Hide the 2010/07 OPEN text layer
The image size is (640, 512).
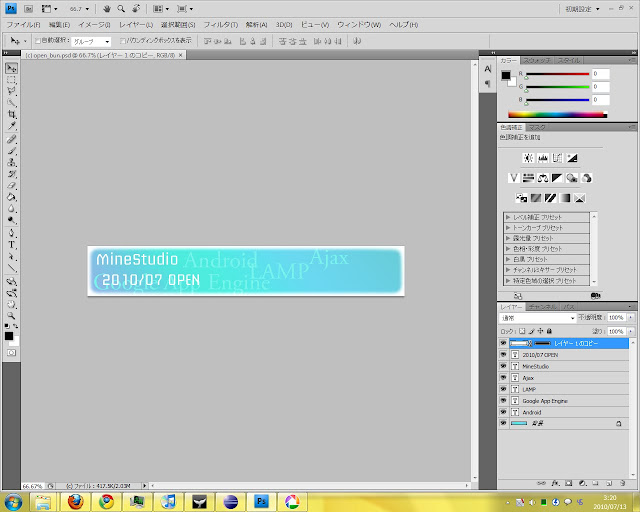click(x=503, y=355)
